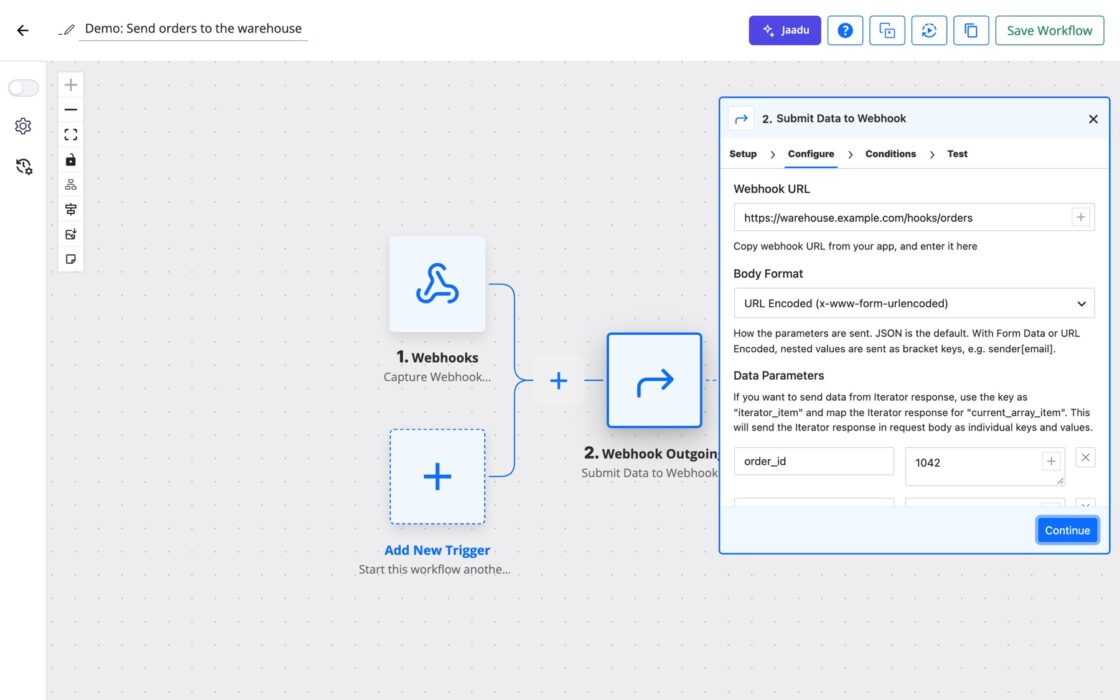Viewport: 1120px width, 700px height.
Task: Click the arrow icon in panel header
Action: coord(741,119)
